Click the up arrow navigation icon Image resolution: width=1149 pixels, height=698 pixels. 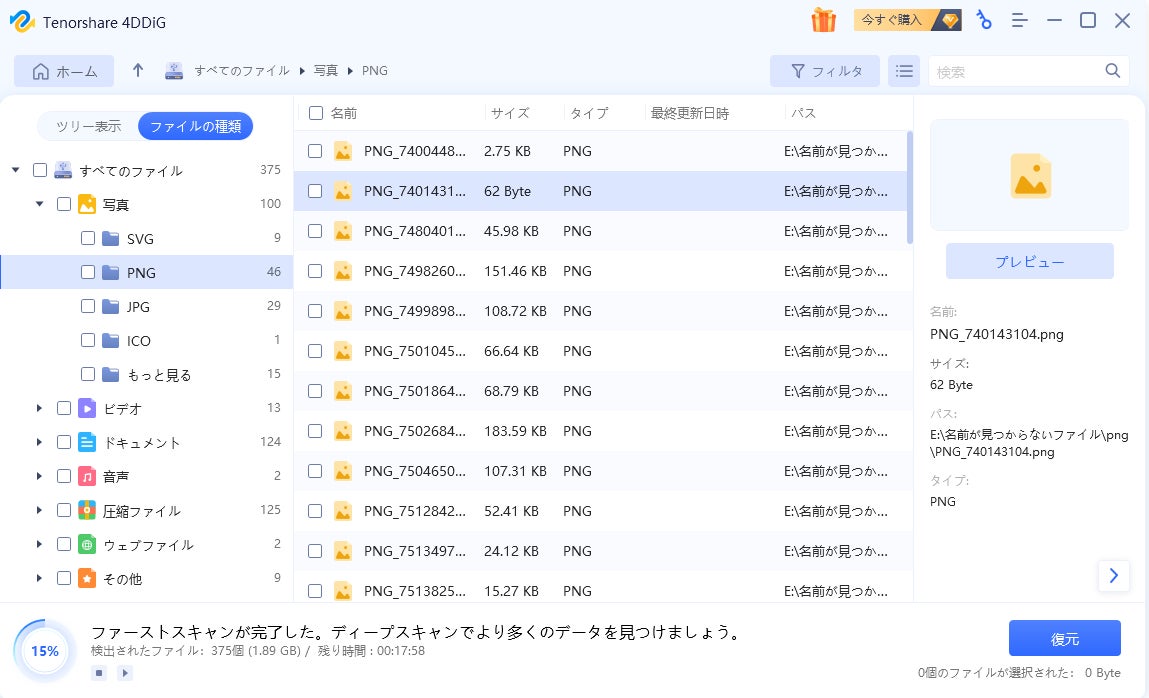click(138, 71)
